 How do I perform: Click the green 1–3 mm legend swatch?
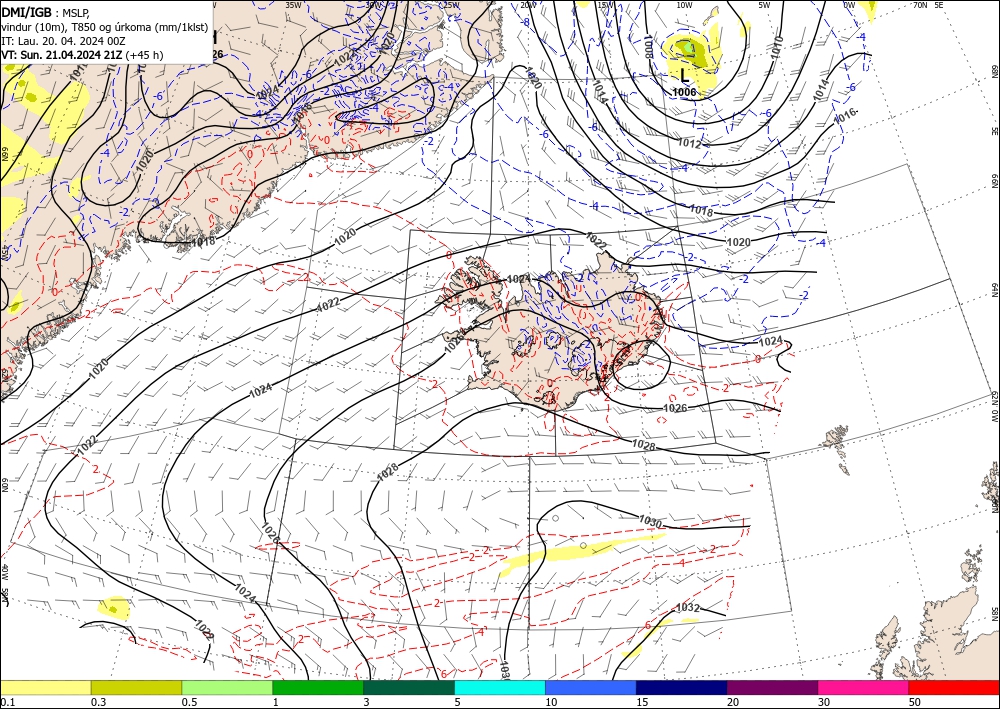click(318, 687)
